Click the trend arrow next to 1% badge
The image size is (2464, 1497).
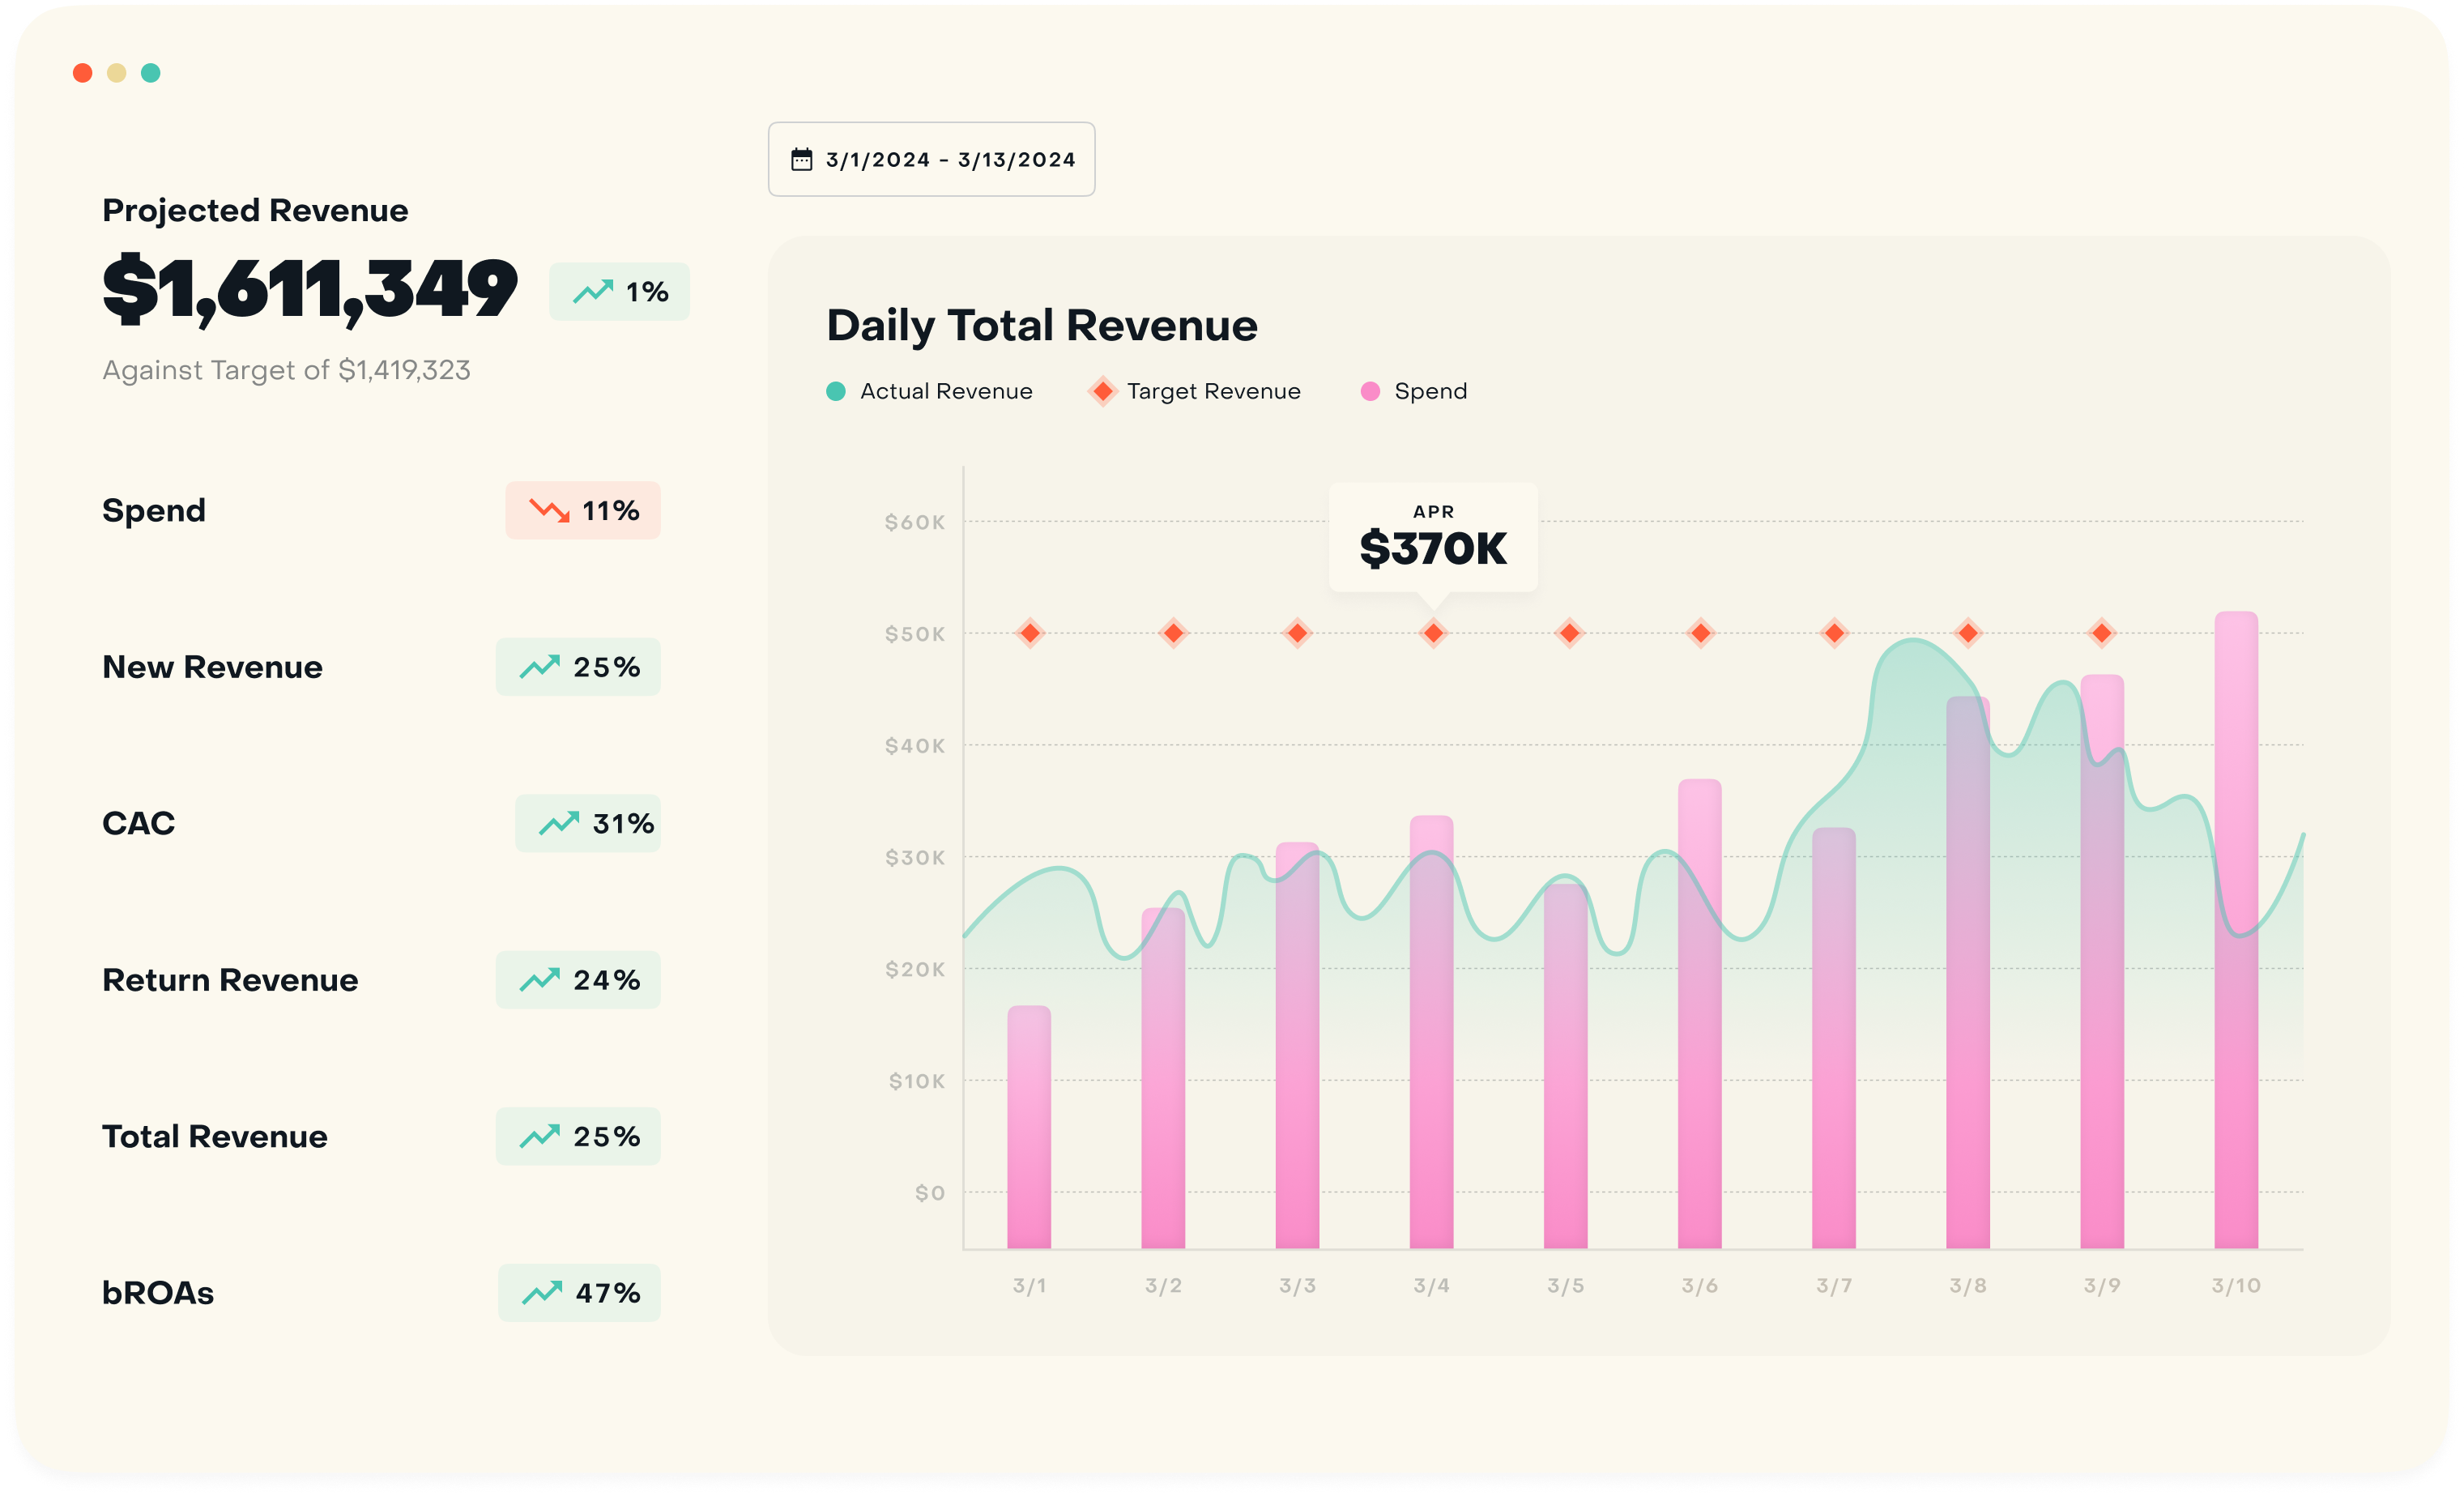tap(593, 292)
